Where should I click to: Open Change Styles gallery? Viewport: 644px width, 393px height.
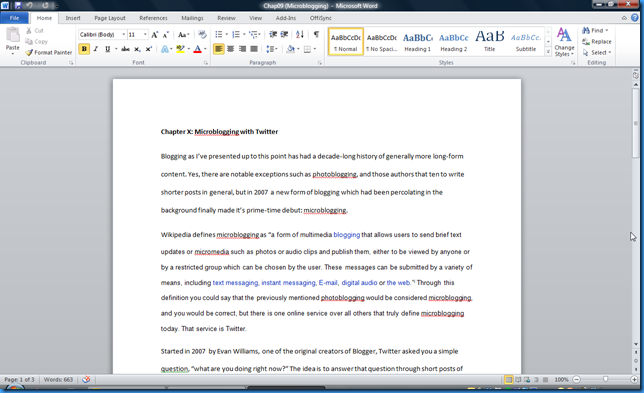(564, 42)
